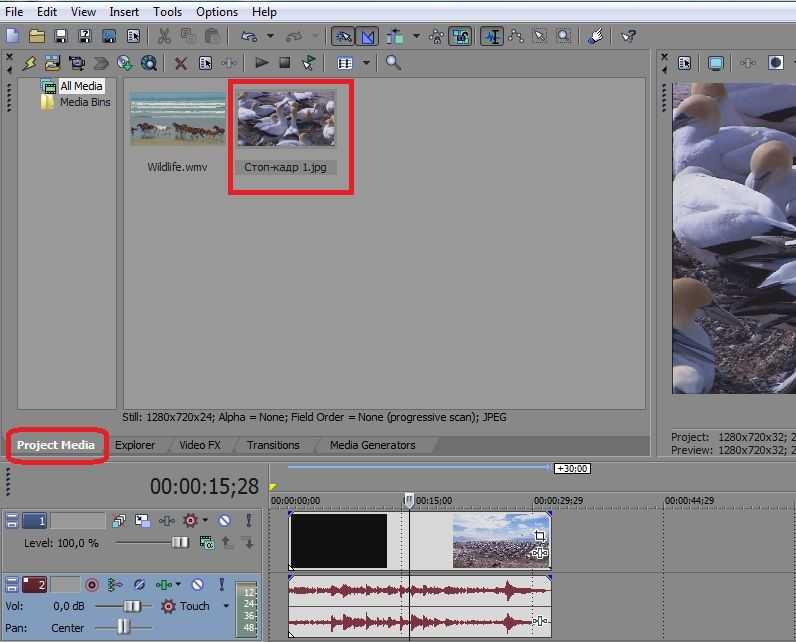The height and width of the screenshot is (642, 796).
Task: Arm audio track 2 for record
Action: (92, 585)
